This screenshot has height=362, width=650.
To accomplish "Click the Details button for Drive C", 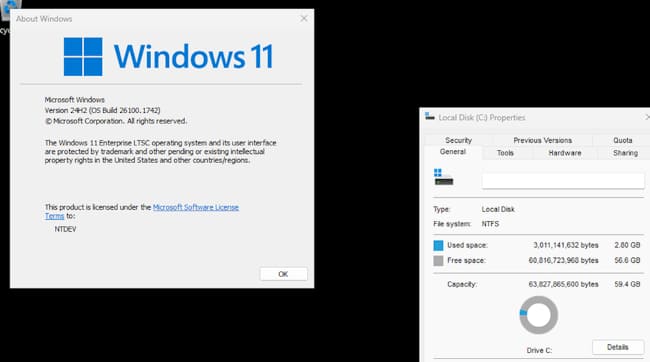I will coord(618,347).
